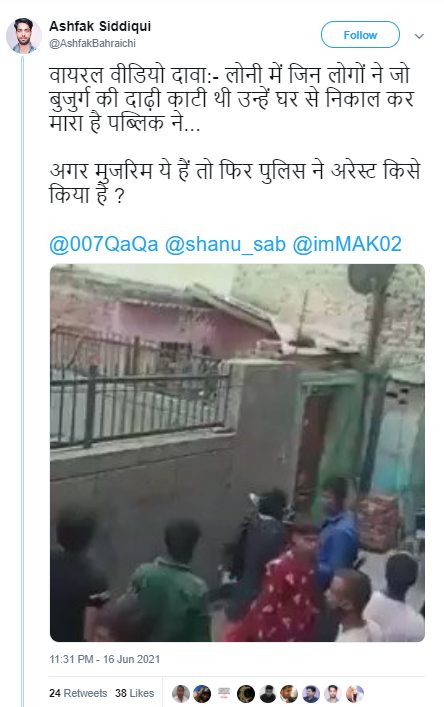Screen dimensions: 444x707
Task: Play the embedded street video
Action: (237, 453)
